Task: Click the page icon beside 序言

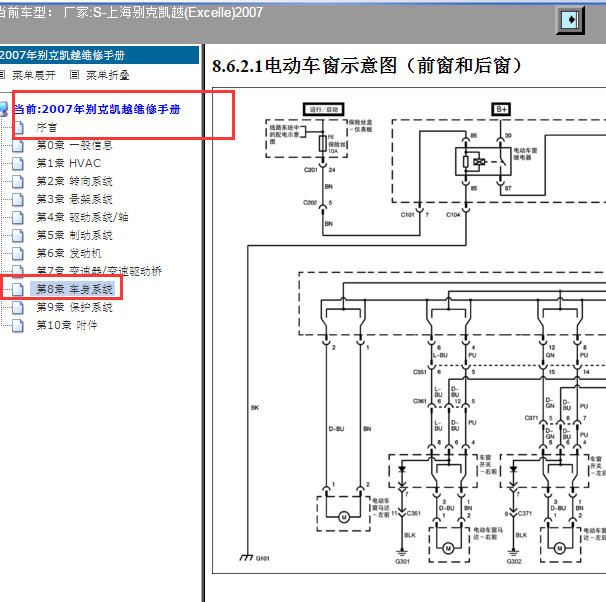Action: tap(18, 127)
